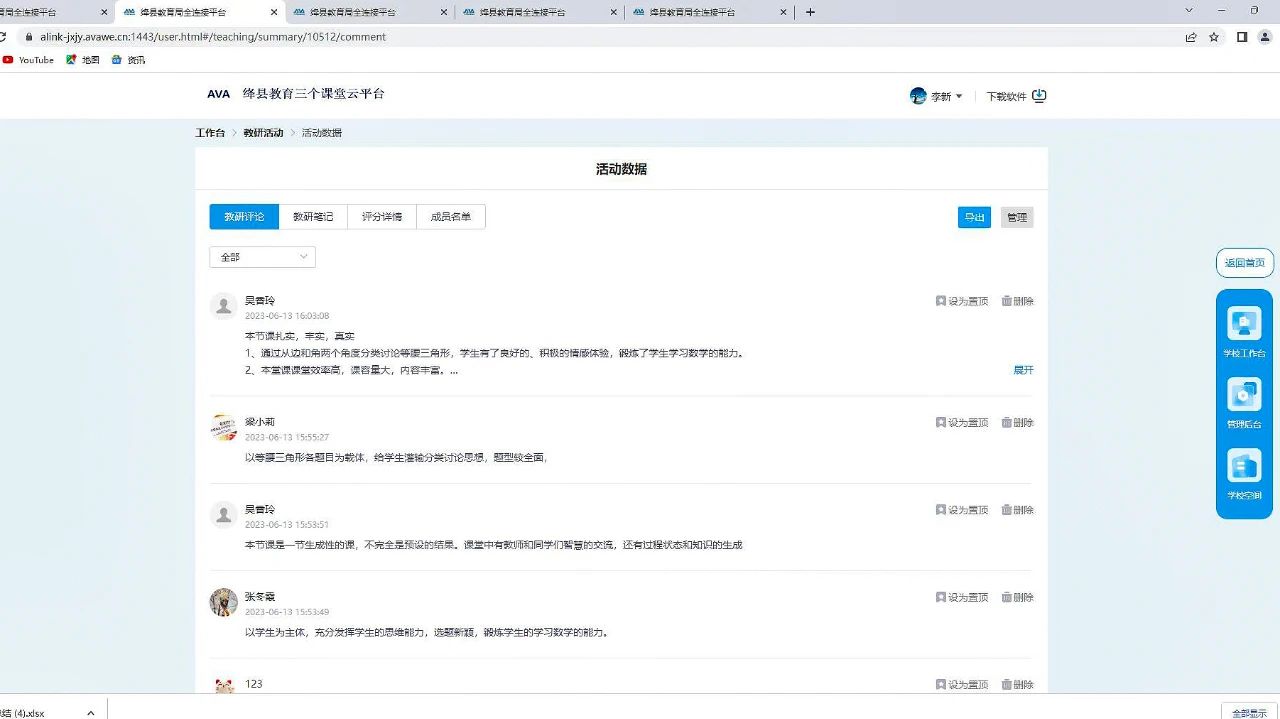
Task: Click the browser share icon in address bar
Action: pos(1191,37)
